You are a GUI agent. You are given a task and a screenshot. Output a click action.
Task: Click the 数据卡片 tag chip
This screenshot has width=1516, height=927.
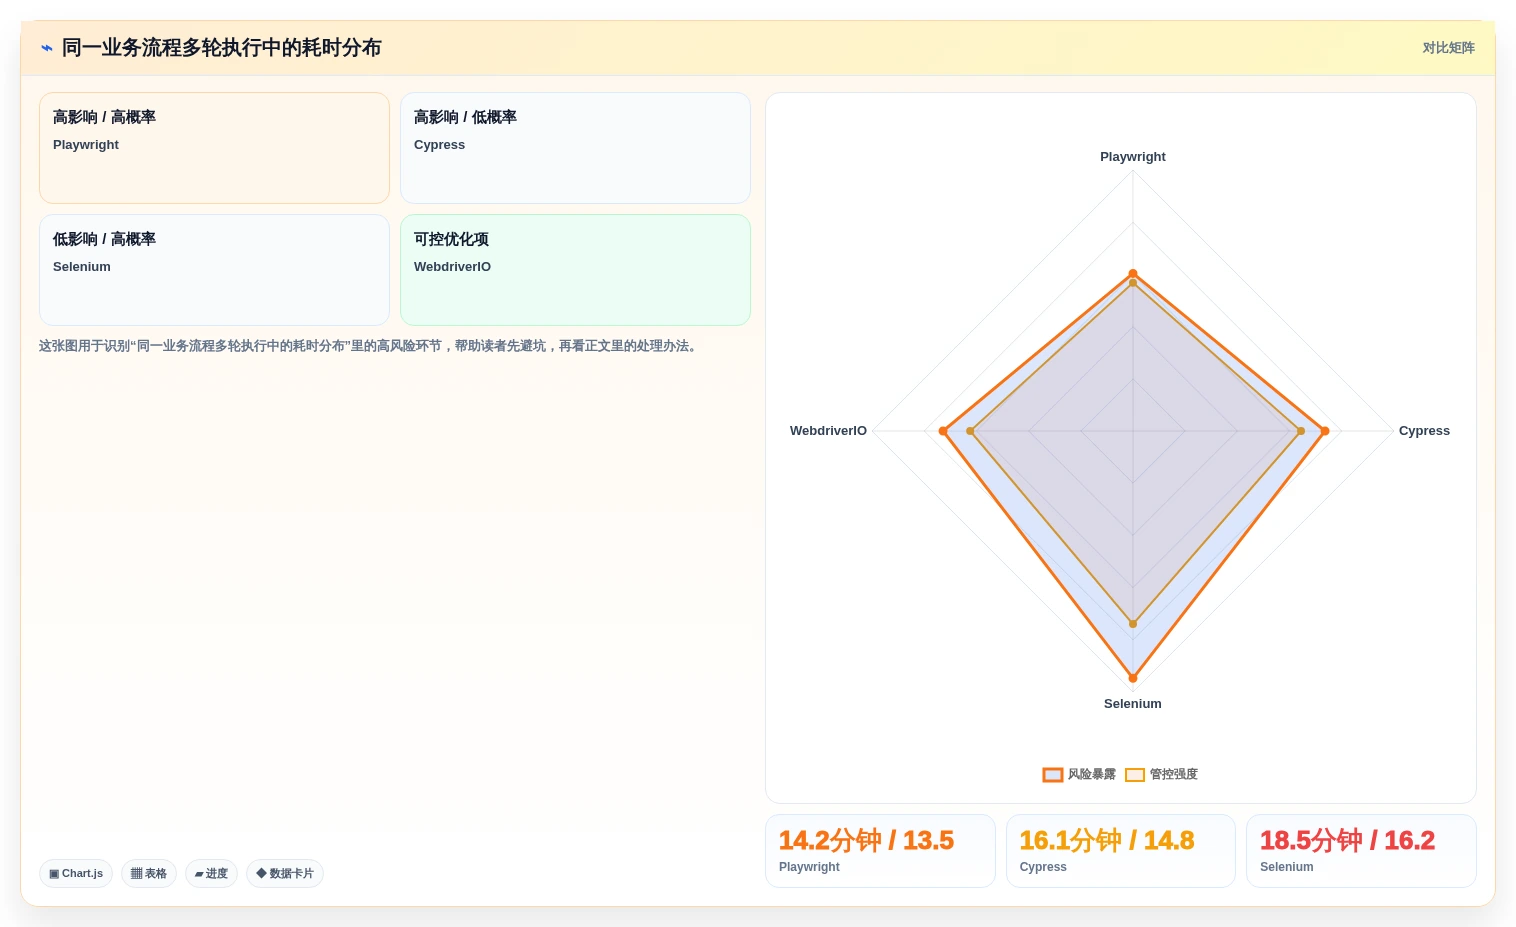pos(285,873)
